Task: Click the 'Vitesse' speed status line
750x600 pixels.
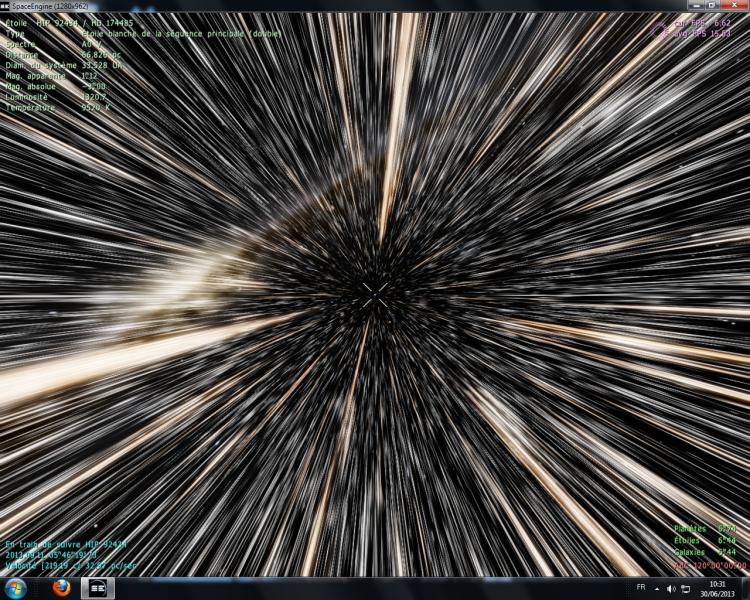Action: point(71,566)
